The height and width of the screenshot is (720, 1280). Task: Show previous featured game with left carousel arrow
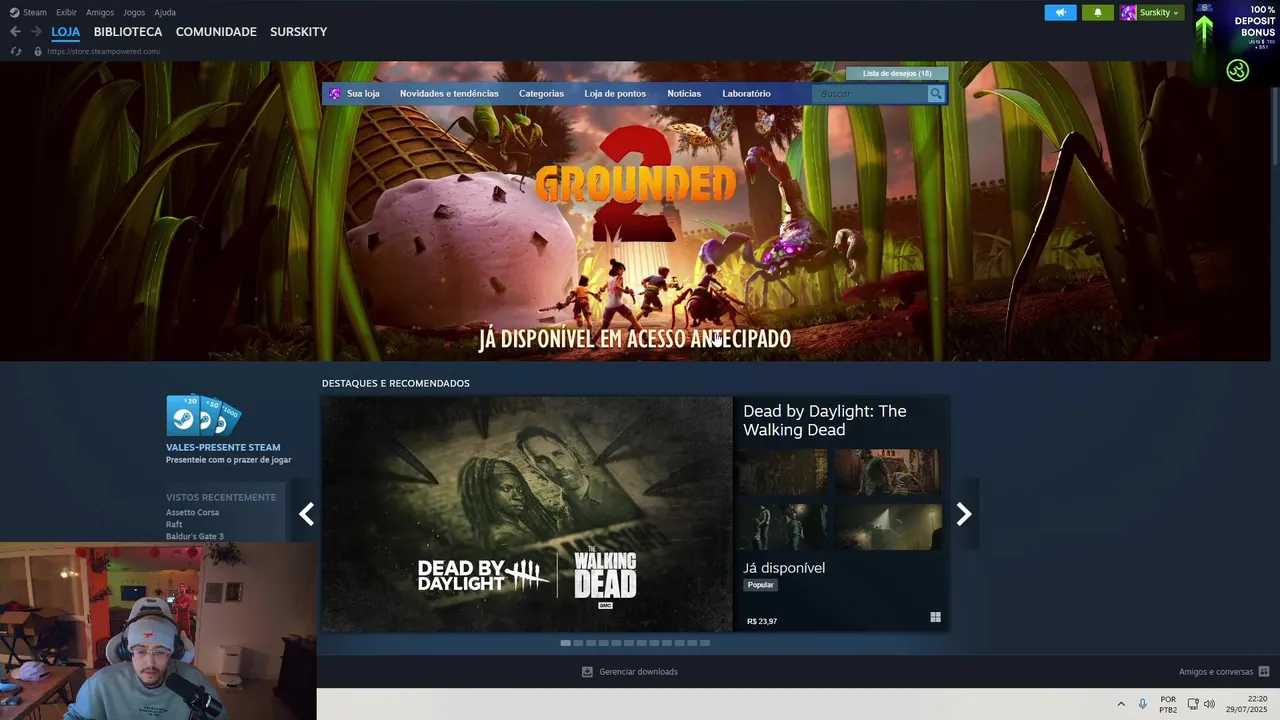(306, 514)
